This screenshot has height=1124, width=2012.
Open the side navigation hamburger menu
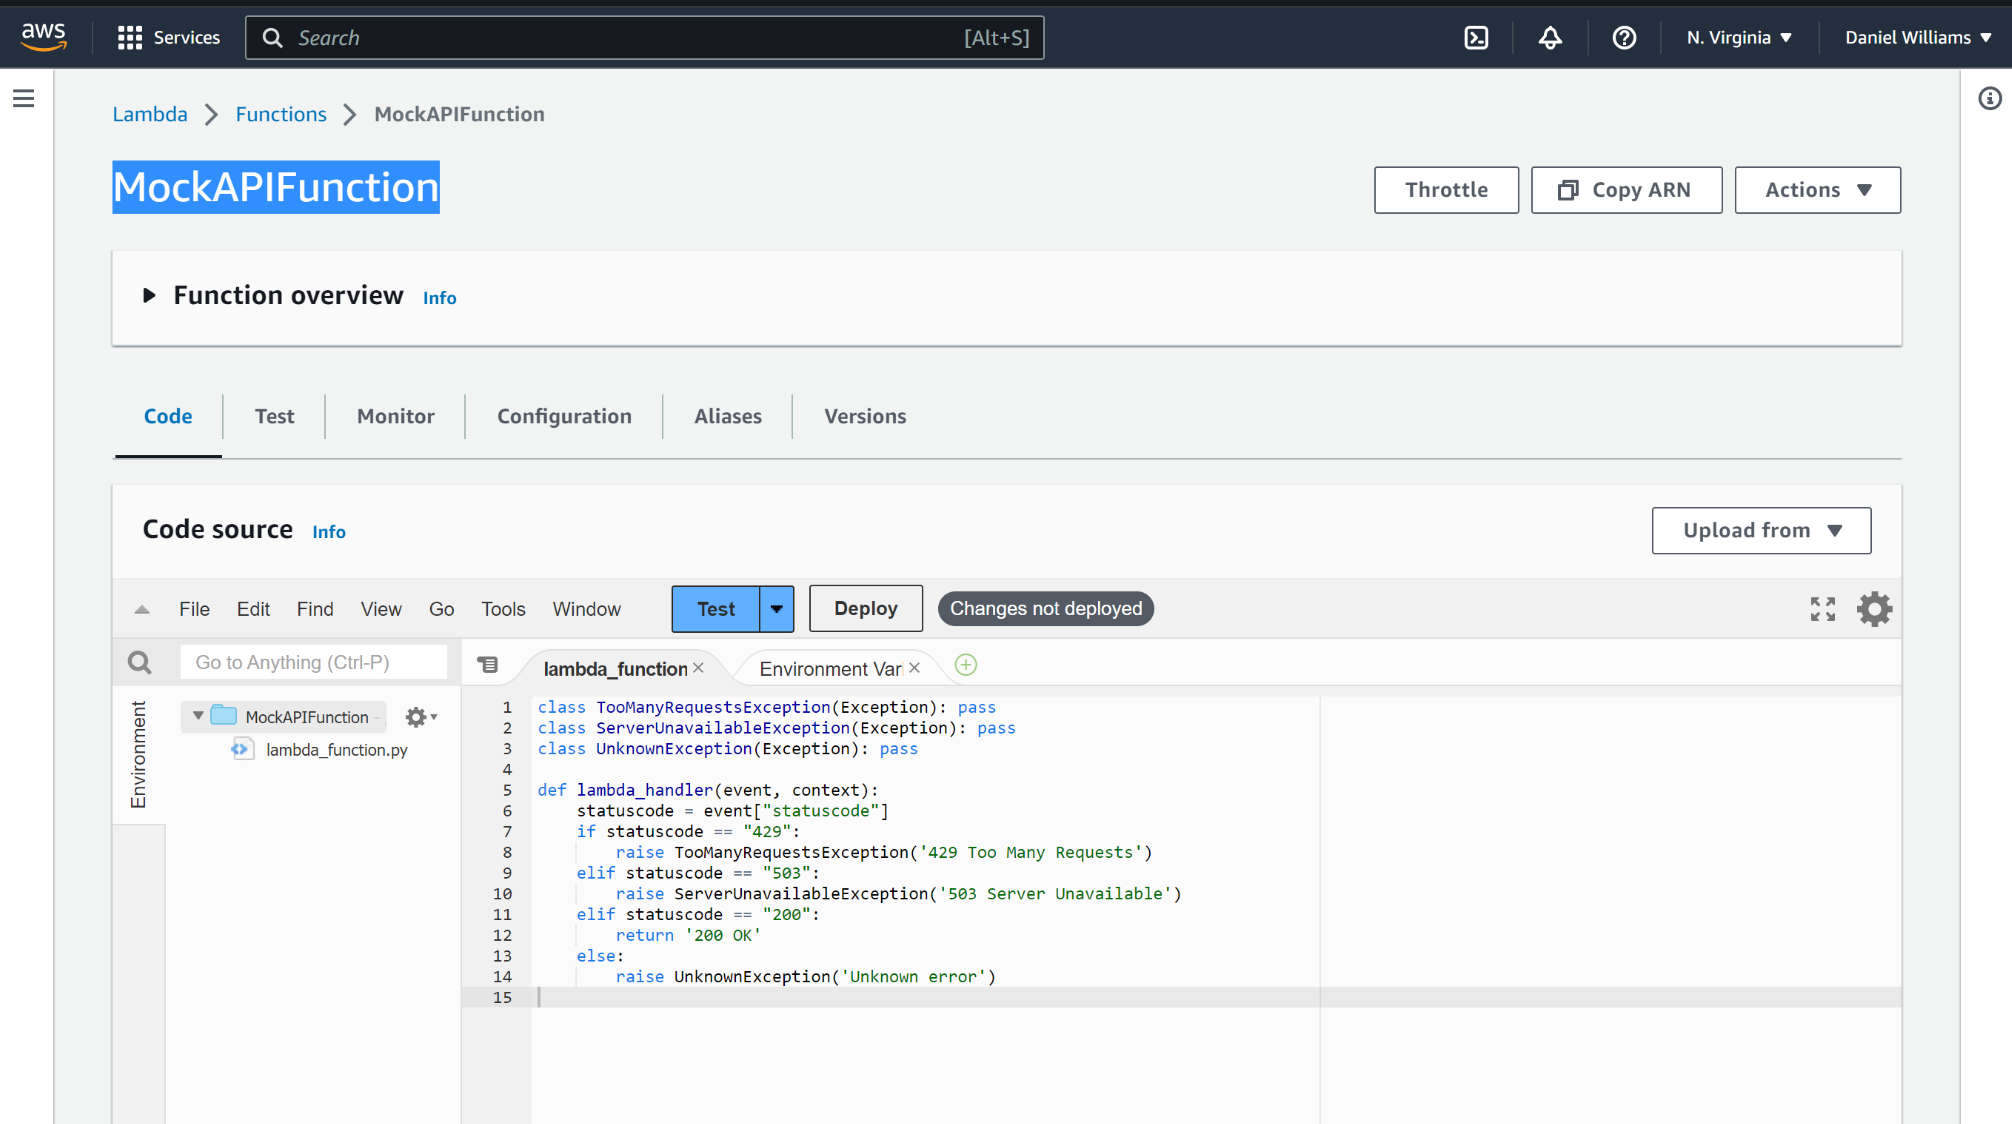click(x=24, y=98)
